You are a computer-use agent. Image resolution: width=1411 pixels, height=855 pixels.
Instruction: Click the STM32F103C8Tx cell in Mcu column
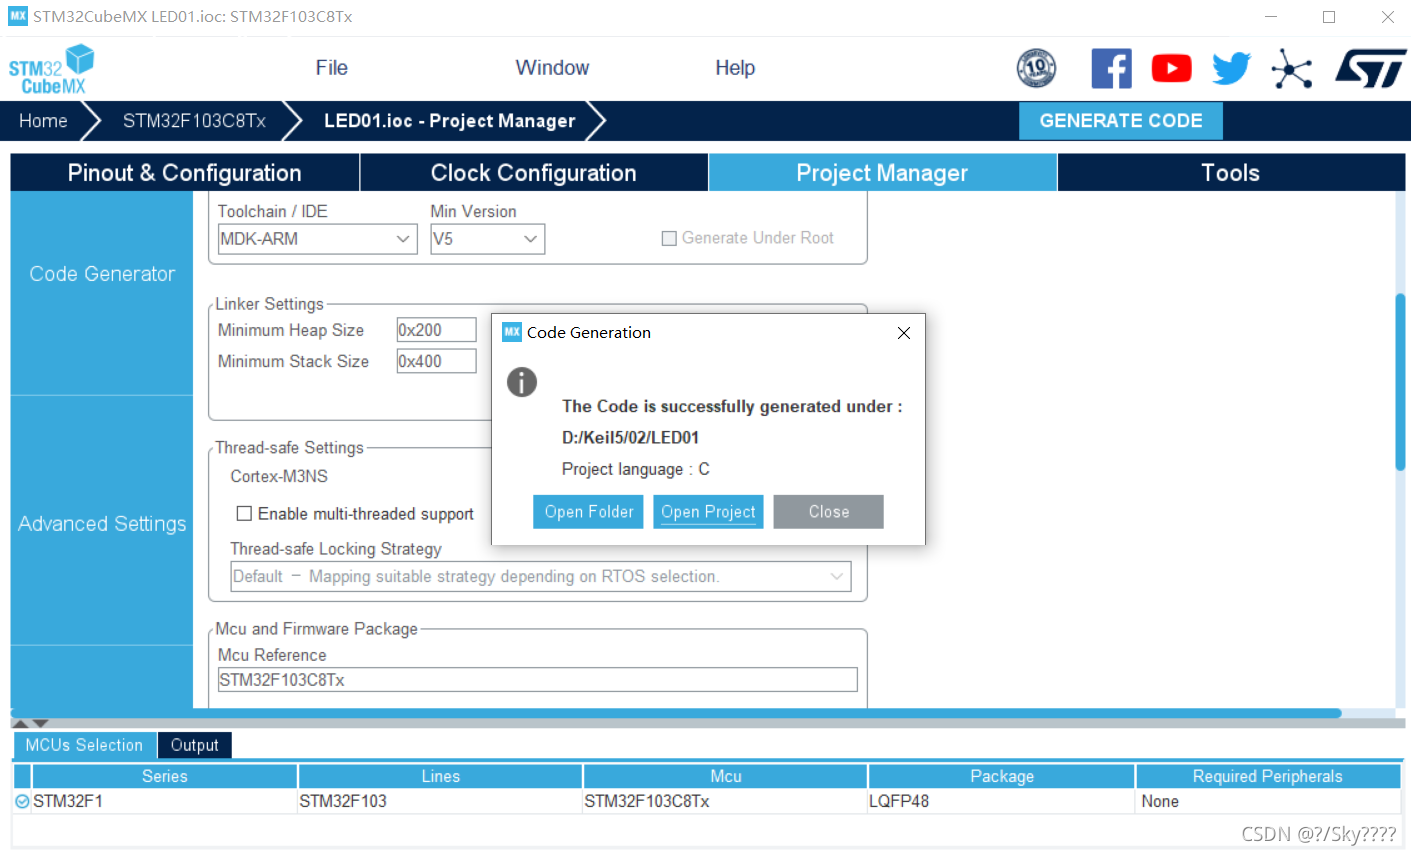coord(726,801)
